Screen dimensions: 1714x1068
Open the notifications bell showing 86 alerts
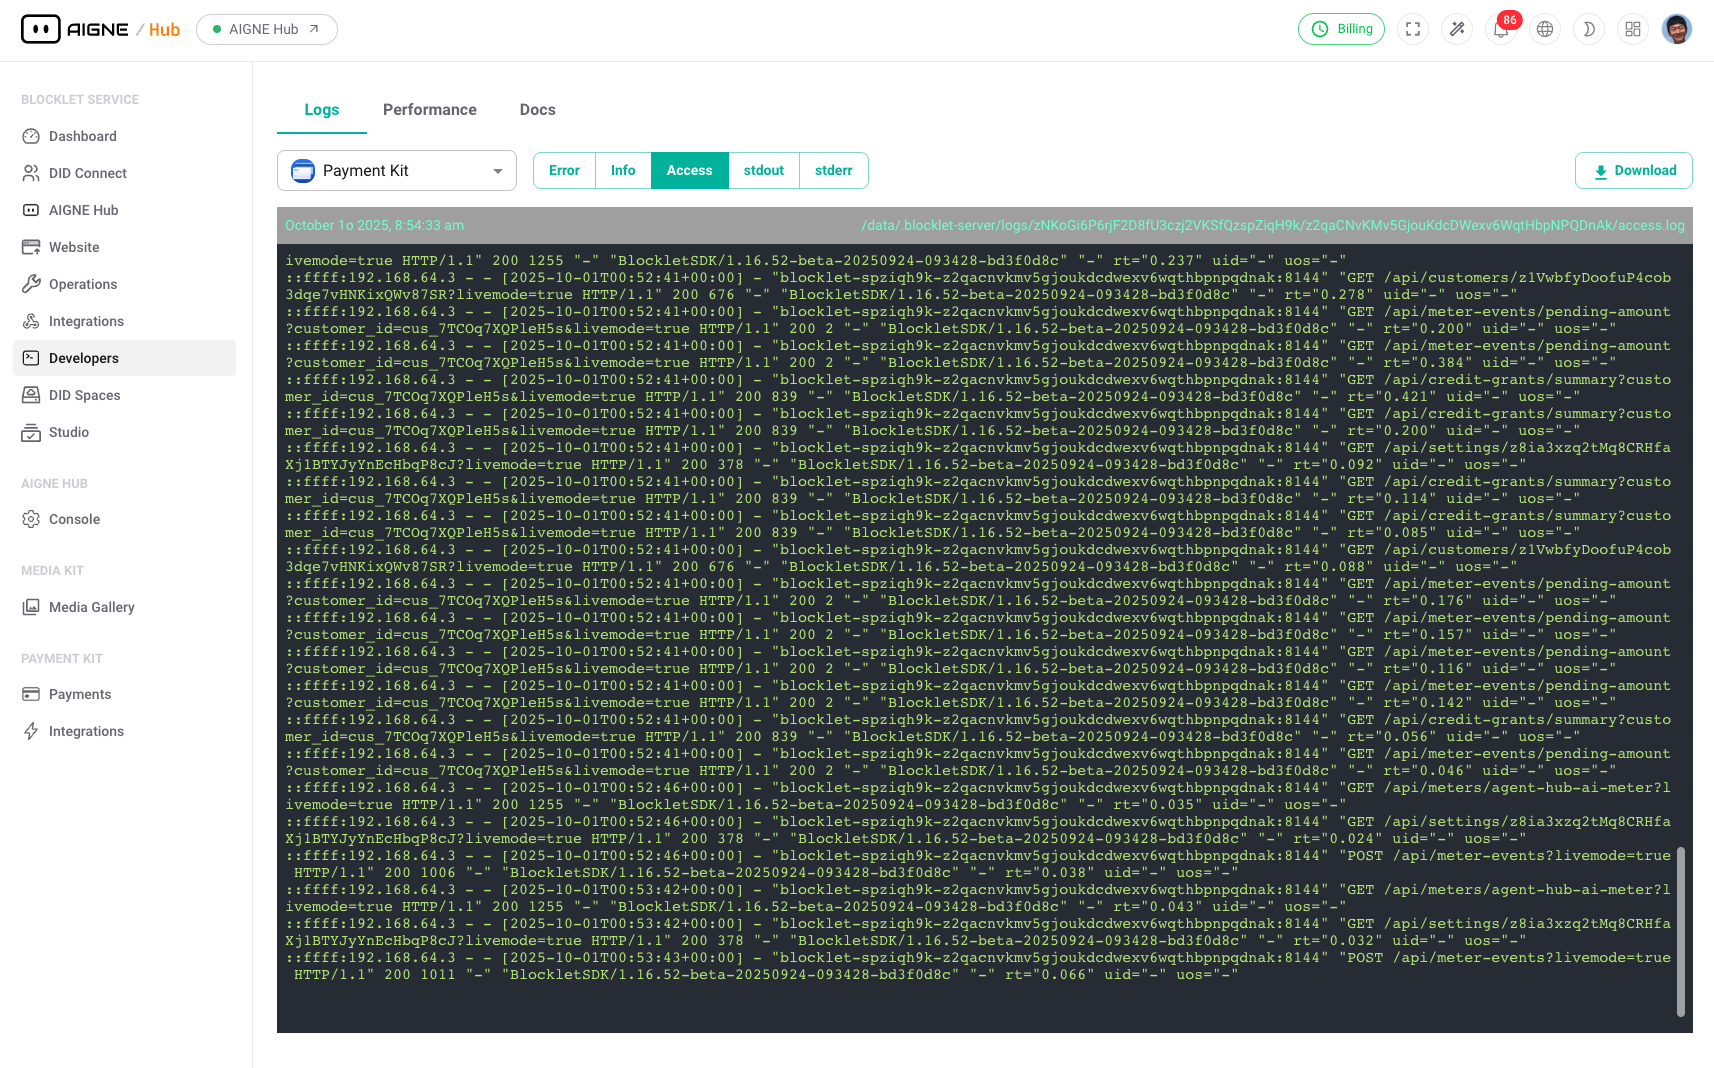click(x=1501, y=29)
